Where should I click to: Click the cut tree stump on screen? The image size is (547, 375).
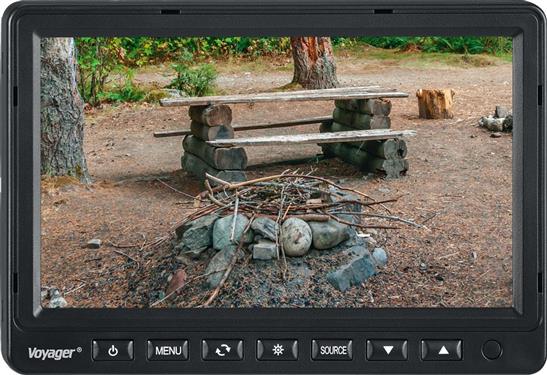click(x=435, y=103)
